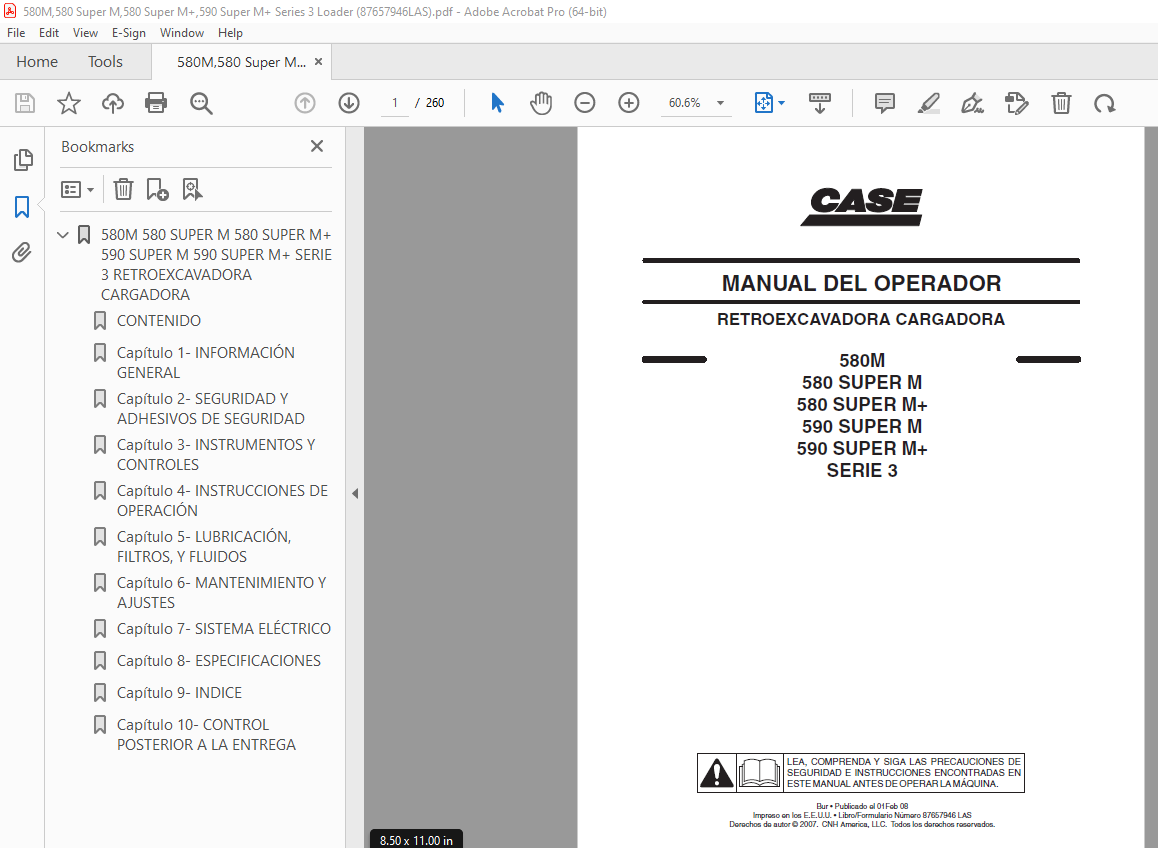
Task: Open fit page tool dropdown arrow
Action: coord(781,103)
